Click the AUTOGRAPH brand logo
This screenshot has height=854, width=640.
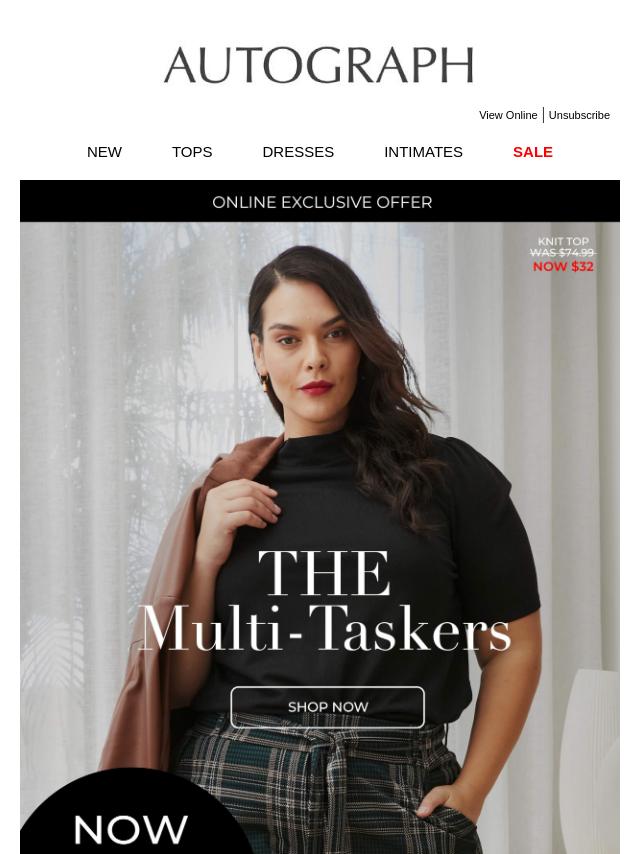(319, 65)
